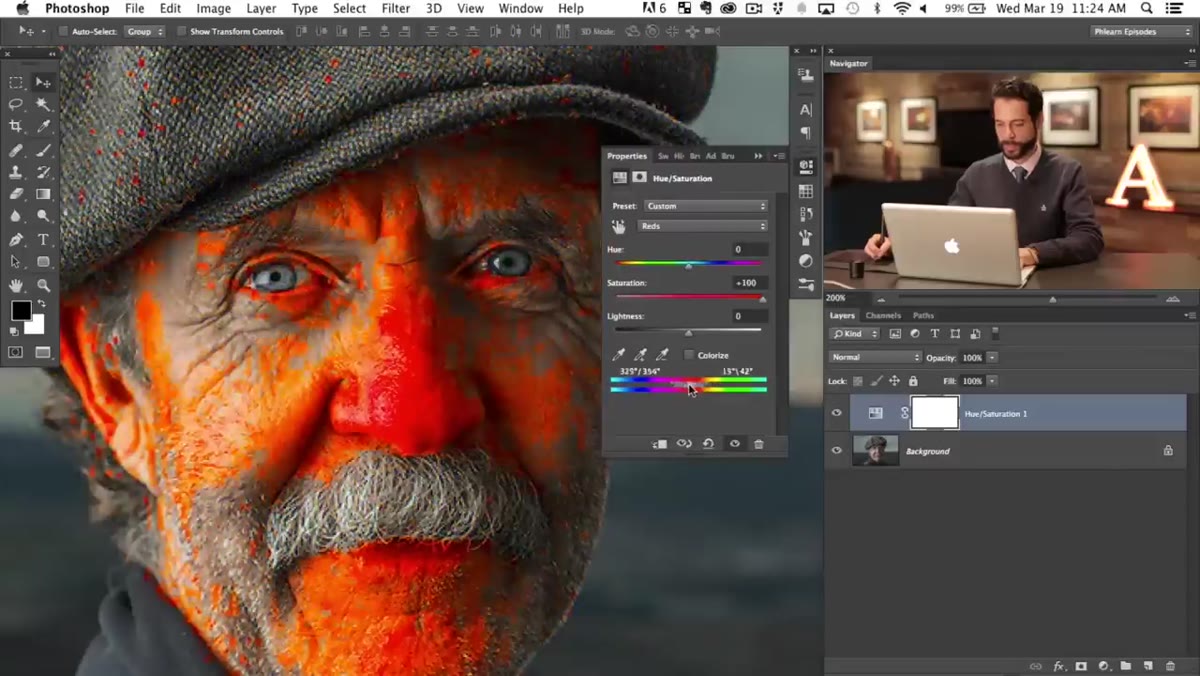Screen dimensions: 1200x676
Task: Open the Fill slider dropdown arrow
Action: point(992,381)
